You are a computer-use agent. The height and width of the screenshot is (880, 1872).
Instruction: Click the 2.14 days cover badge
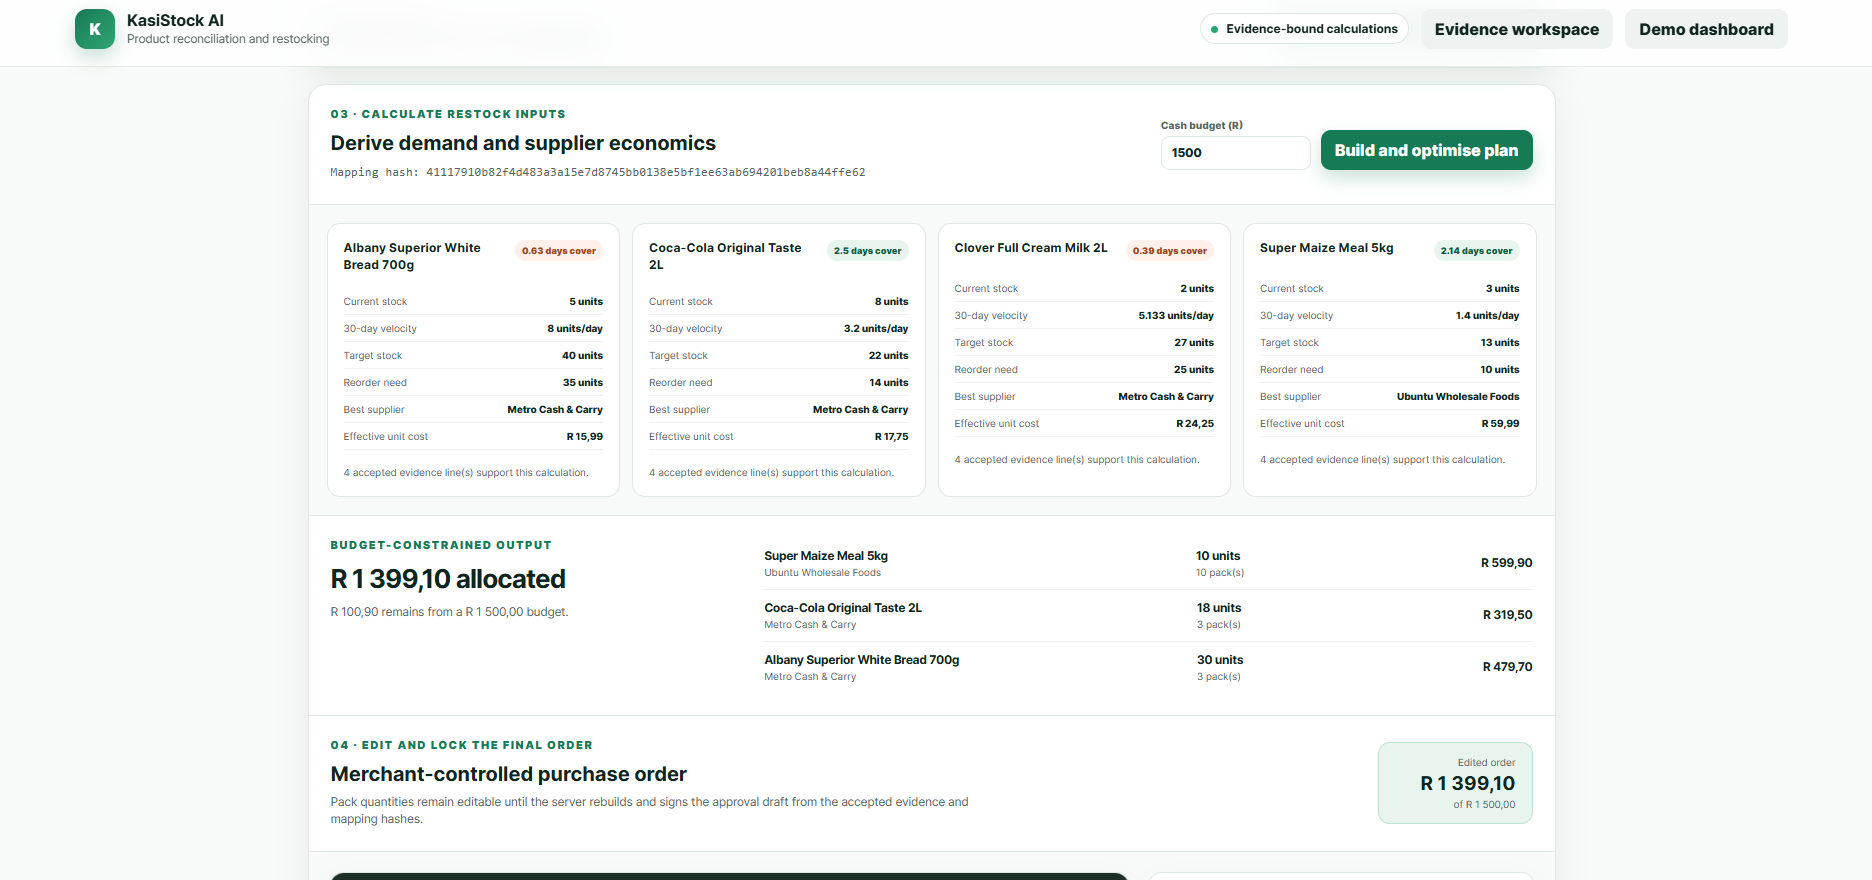click(1476, 251)
